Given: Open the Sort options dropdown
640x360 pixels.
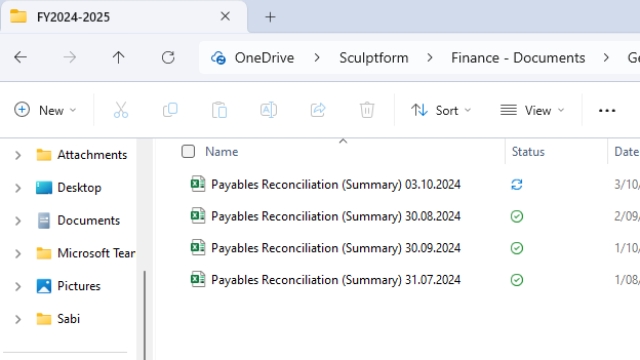Looking at the screenshot, I should coord(441,110).
